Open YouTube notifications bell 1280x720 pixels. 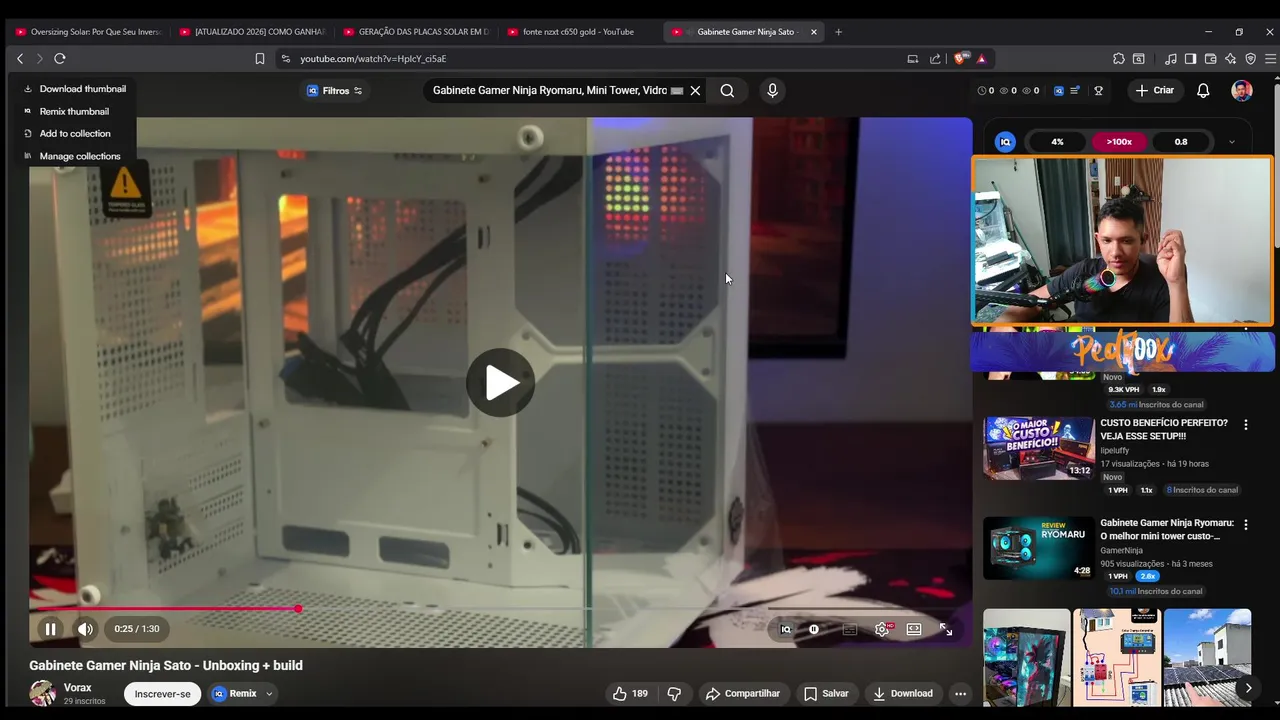click(1203, 90)
